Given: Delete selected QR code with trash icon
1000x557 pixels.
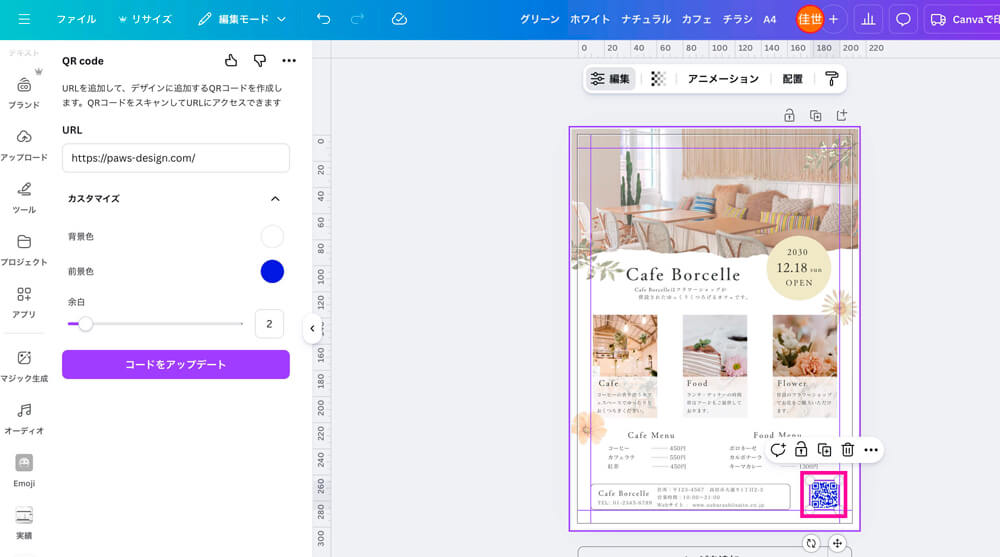Looking at the screenshot, I should [848, 450].
